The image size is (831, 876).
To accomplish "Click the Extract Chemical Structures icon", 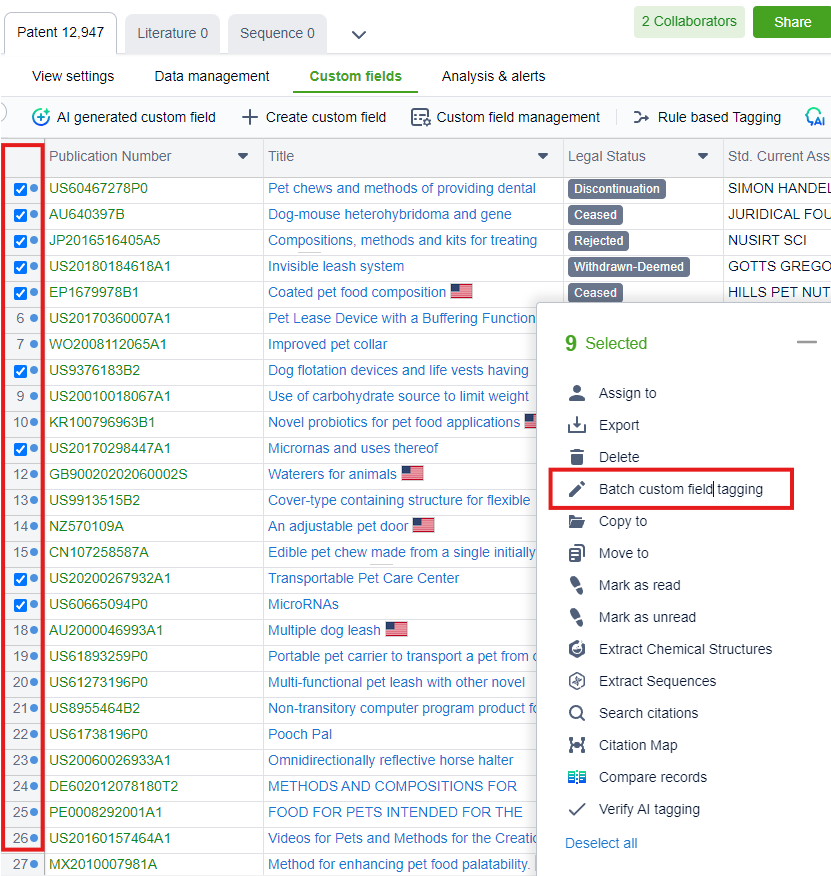I will [577, 649].
